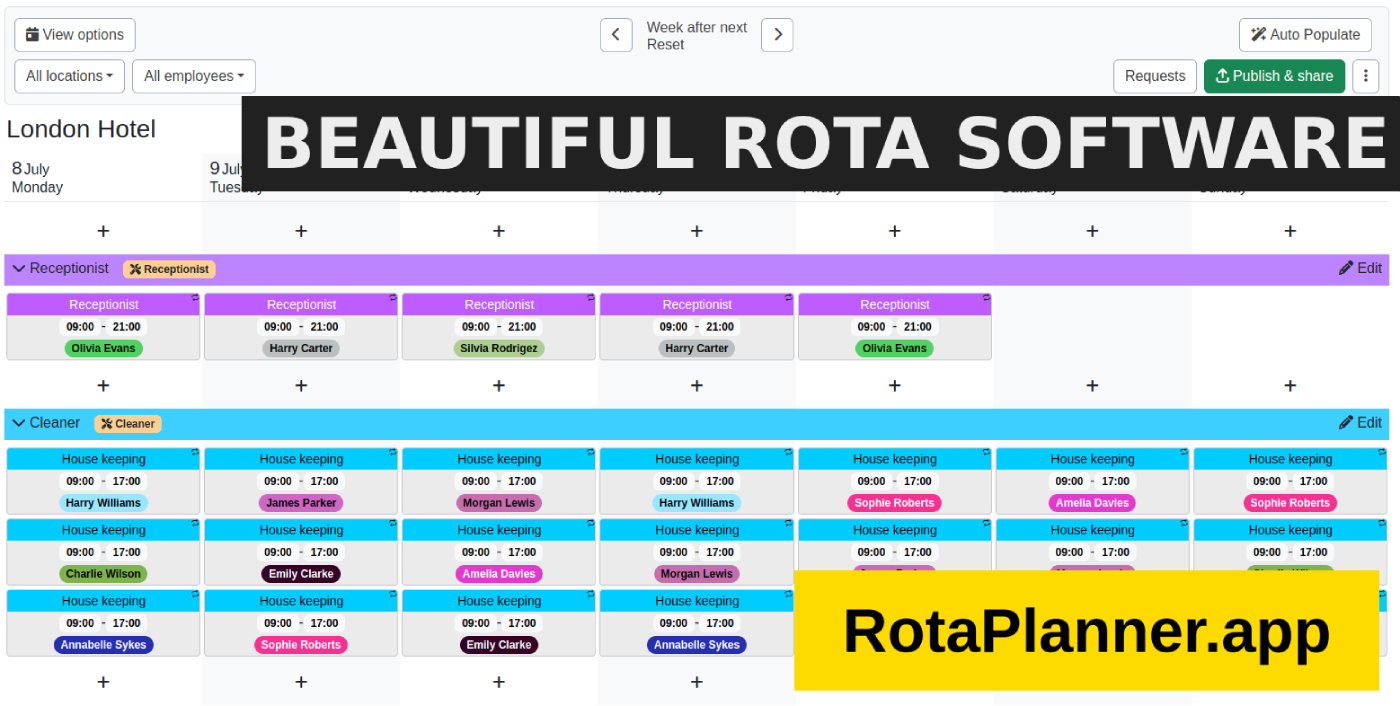Screen dimensions: 1400x706
Task: Open House keeping title on James Parker shift
Action: [x=301, y=459]
